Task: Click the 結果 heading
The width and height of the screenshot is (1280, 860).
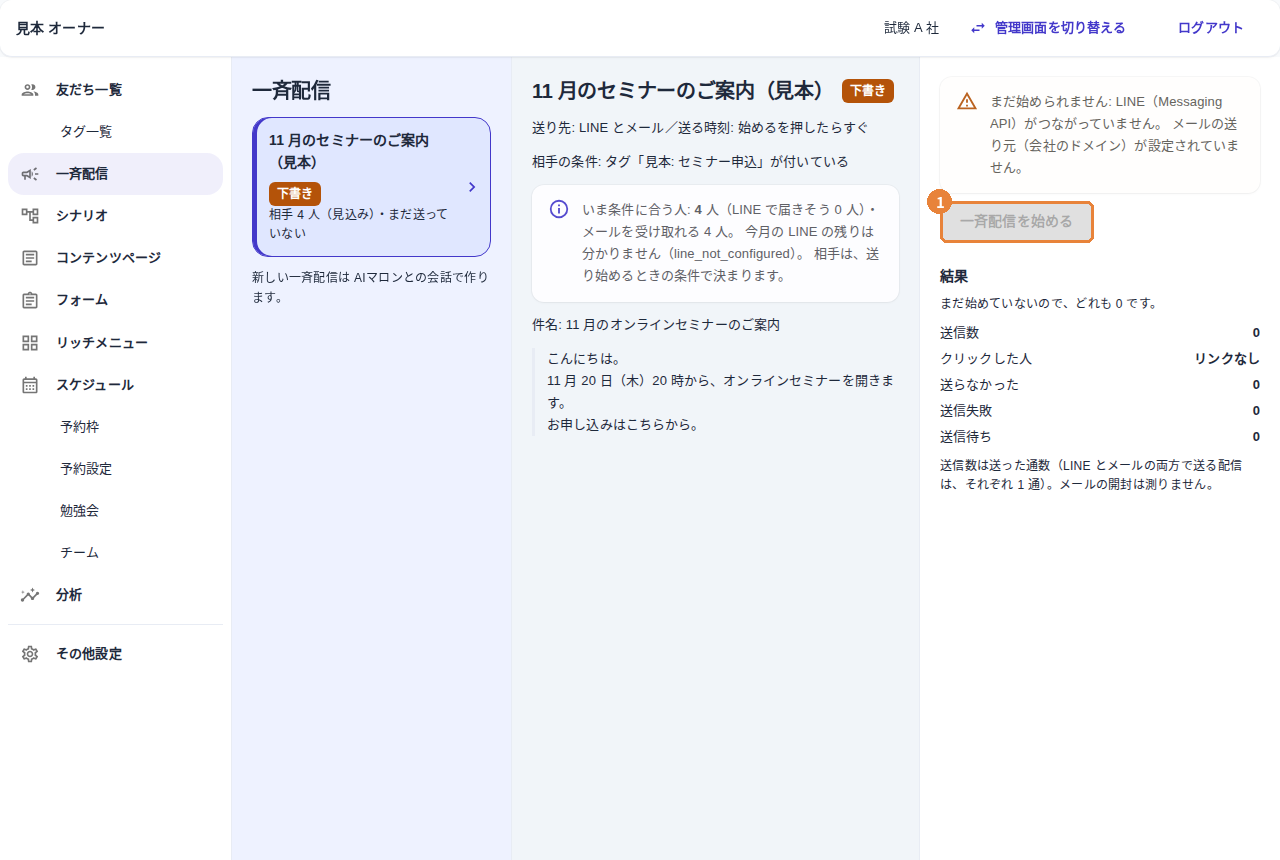Action: 954,277
